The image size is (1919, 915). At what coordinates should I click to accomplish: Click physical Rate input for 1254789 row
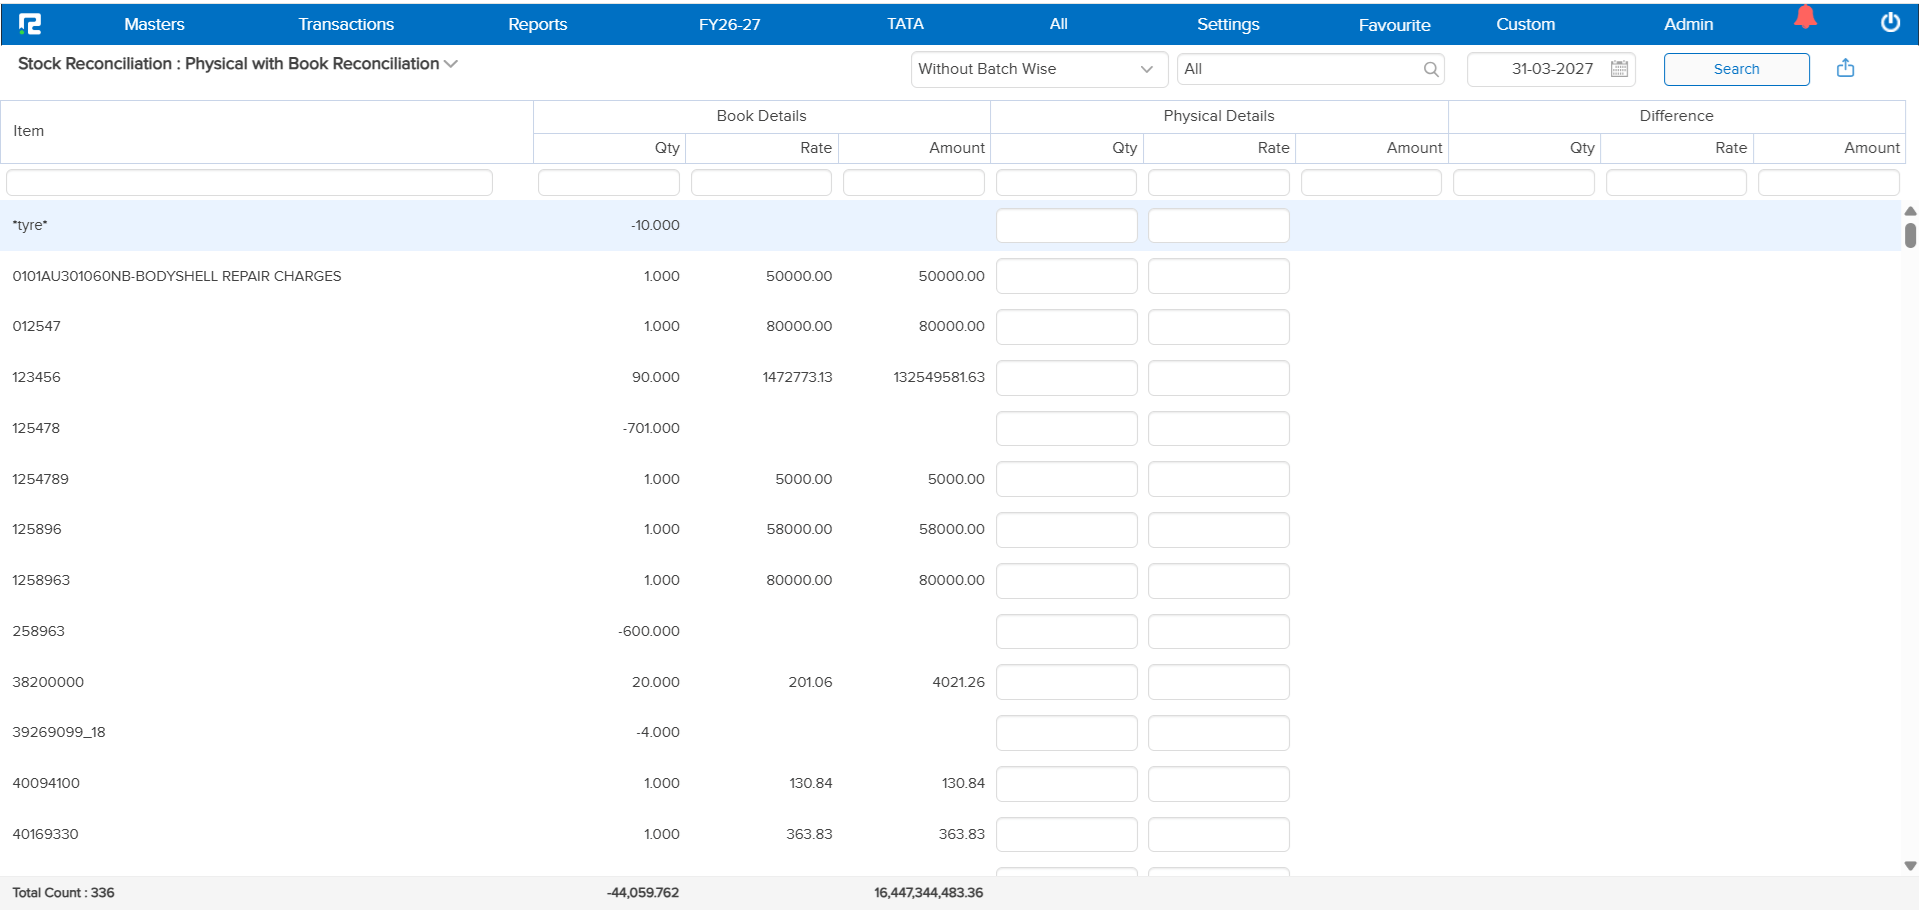(x=1219, y=479)
